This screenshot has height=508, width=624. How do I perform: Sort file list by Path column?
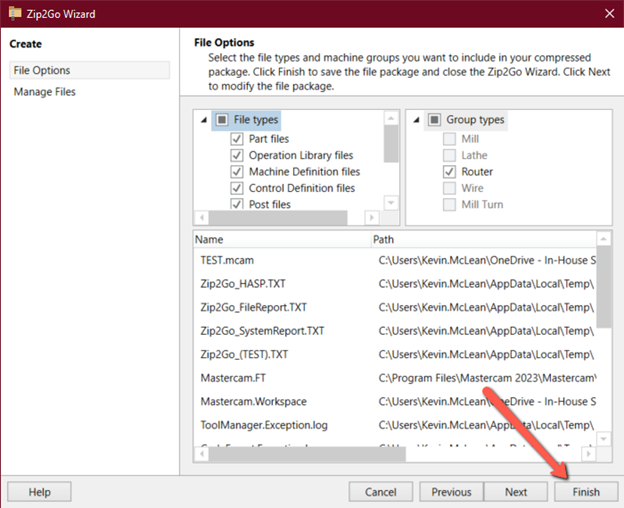coord(484,239)
